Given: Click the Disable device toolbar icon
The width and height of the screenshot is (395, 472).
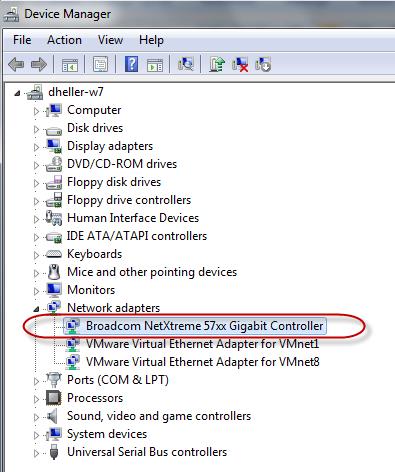Looking at the screenshot, I should click(263, 64).
